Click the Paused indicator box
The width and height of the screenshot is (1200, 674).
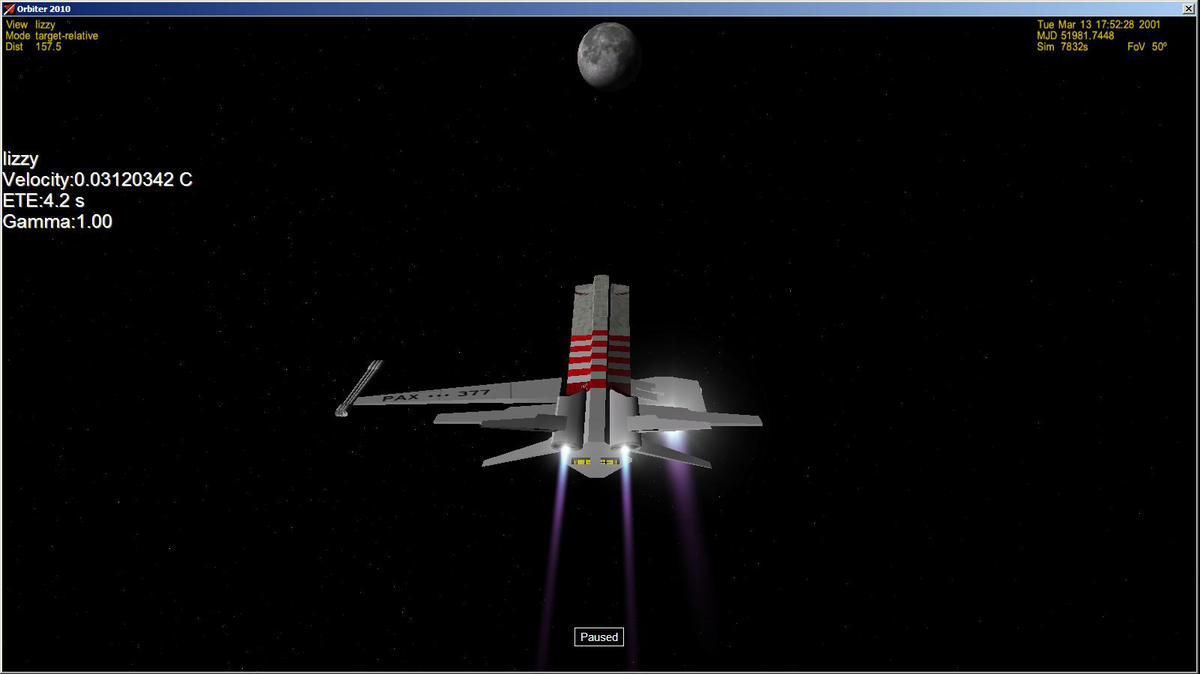(599, 637)
